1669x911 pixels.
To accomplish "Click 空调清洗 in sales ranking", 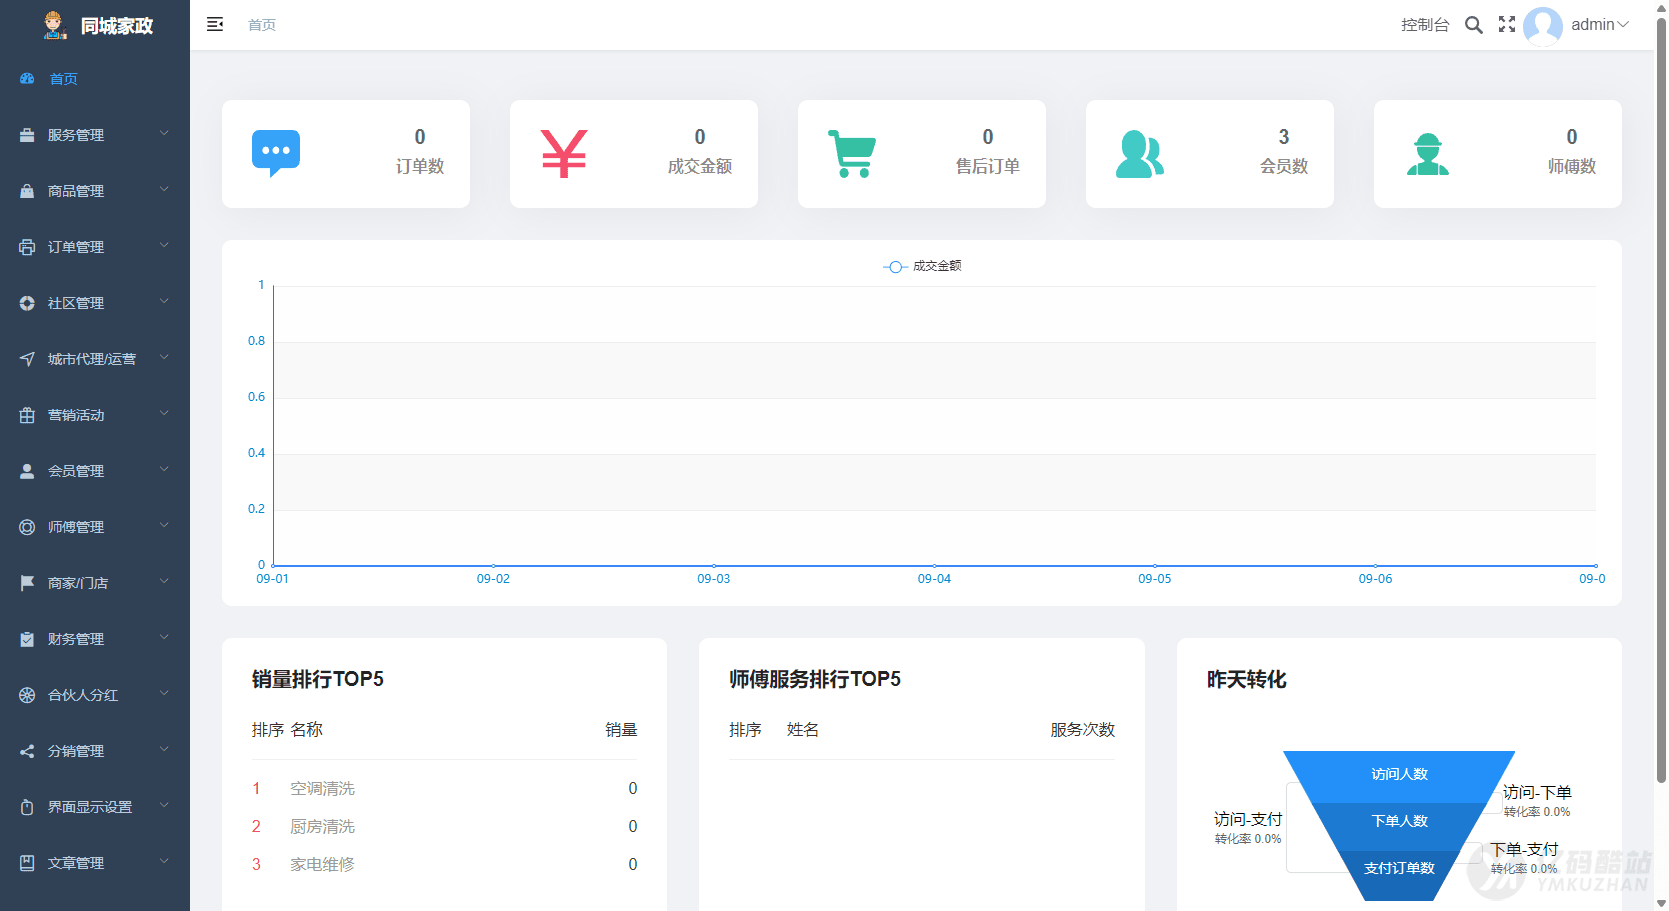I will click(x=322, y=789).
